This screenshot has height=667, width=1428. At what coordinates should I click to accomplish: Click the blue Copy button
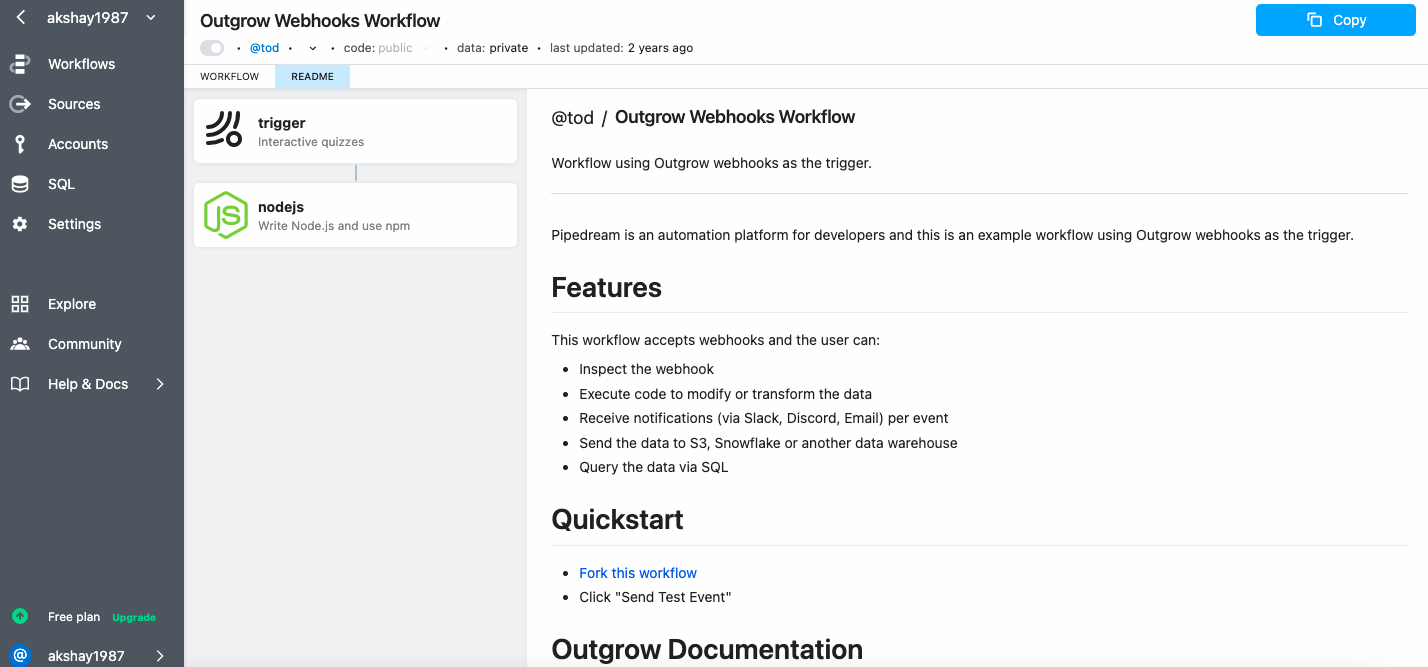click(x=1336, y=20)
